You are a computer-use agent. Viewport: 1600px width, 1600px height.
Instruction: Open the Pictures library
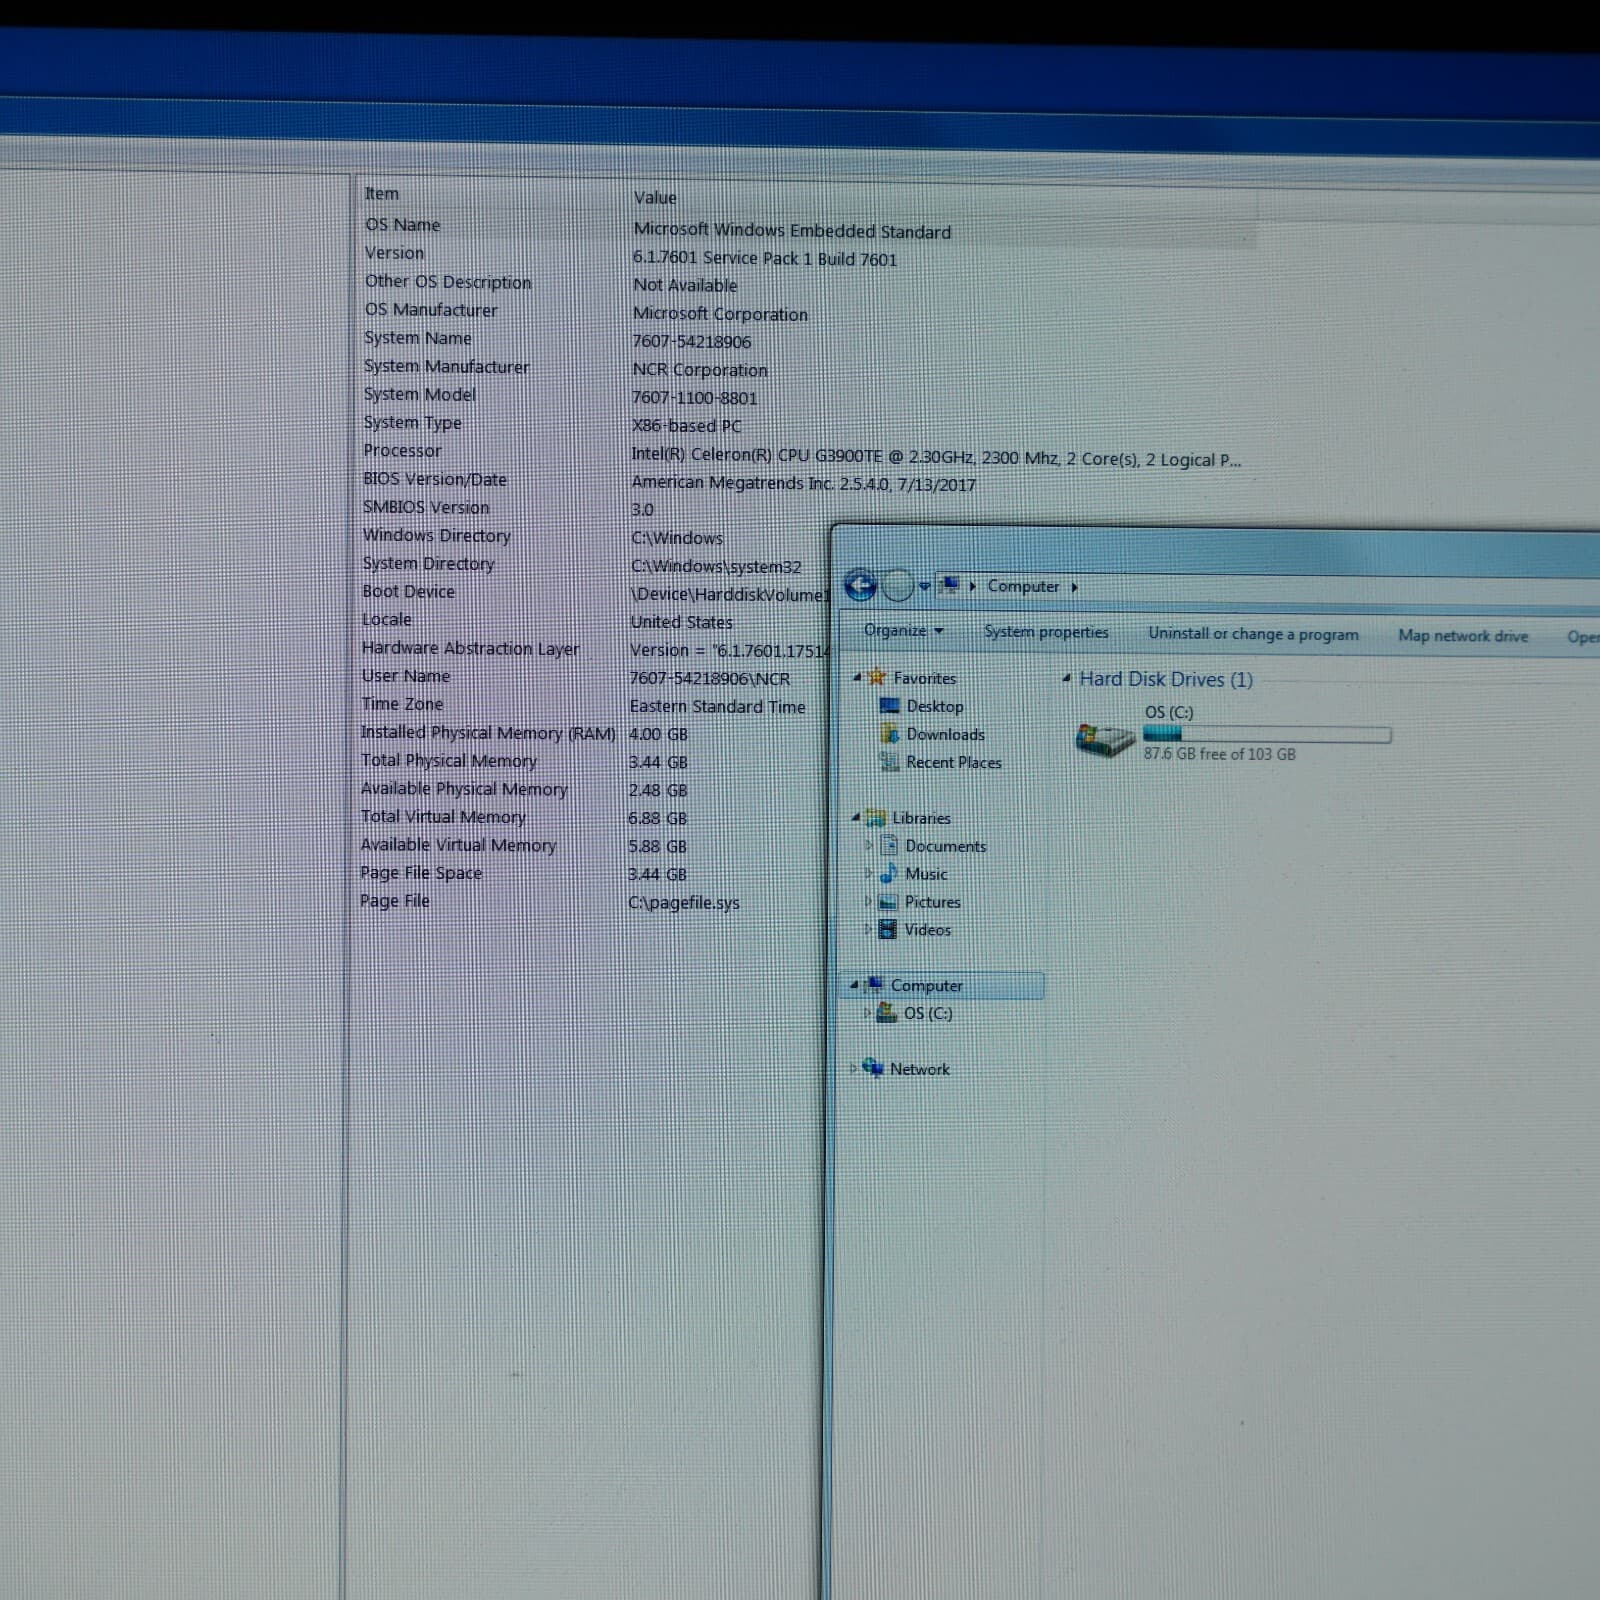pyautogui.click(x=931, y=901)
